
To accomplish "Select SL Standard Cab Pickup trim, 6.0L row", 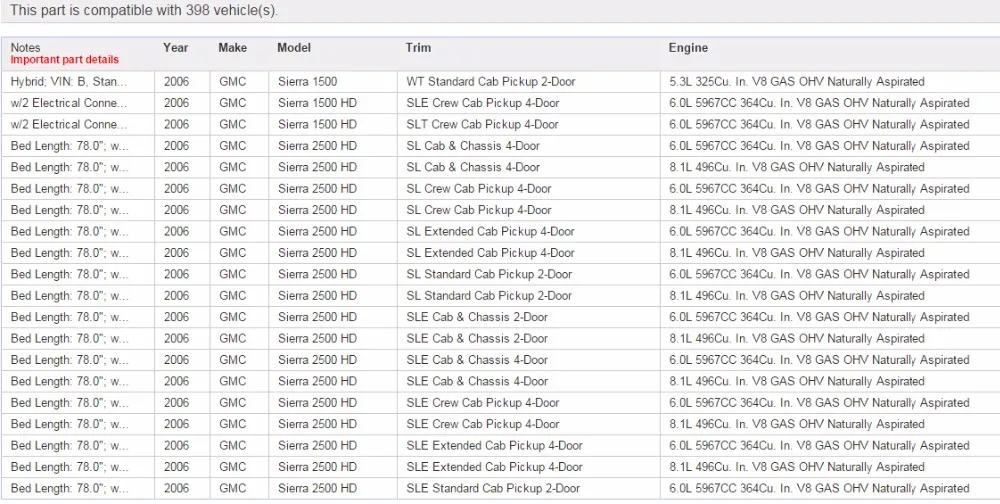I will tap(489, 274).
